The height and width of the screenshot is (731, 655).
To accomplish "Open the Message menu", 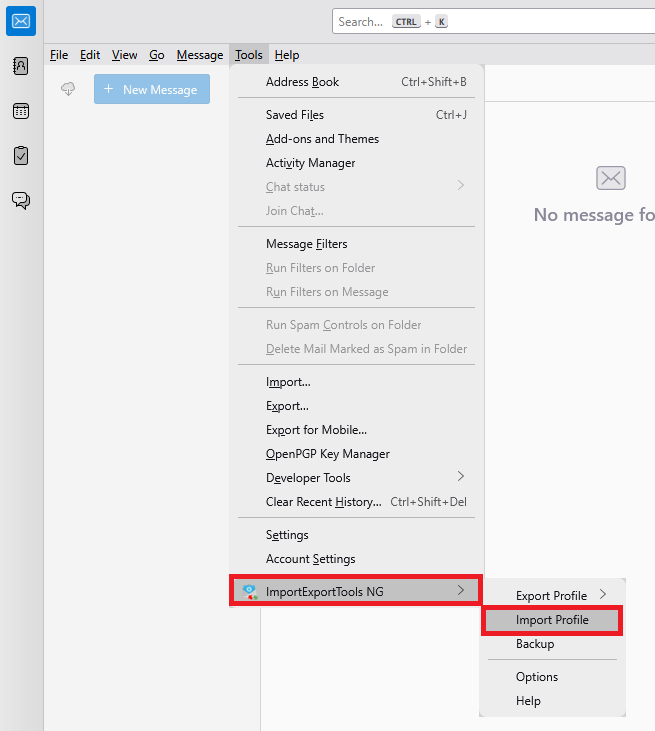I will pos(200,55).
